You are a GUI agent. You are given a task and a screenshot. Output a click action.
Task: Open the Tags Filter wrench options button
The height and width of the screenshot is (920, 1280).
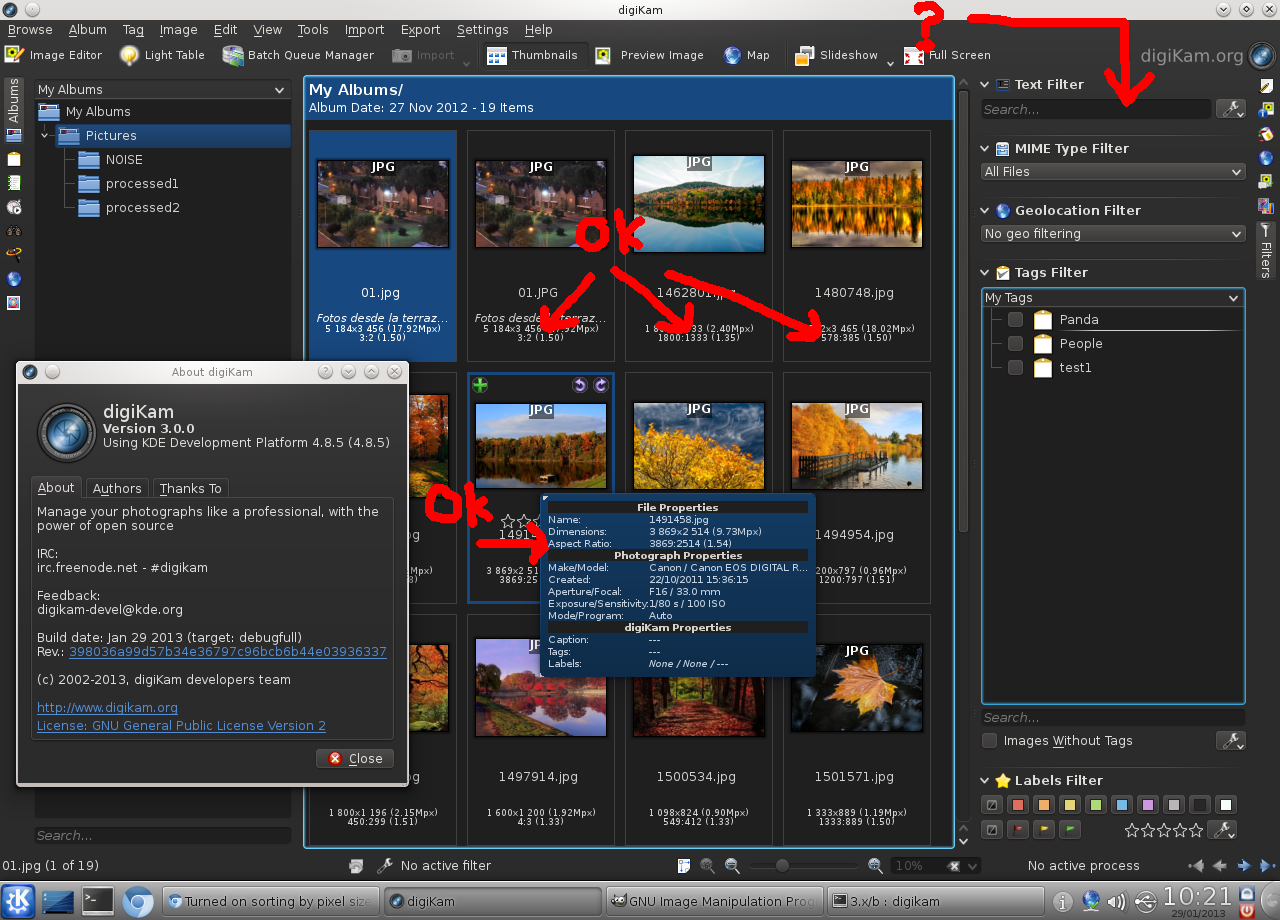(1231, 741)
